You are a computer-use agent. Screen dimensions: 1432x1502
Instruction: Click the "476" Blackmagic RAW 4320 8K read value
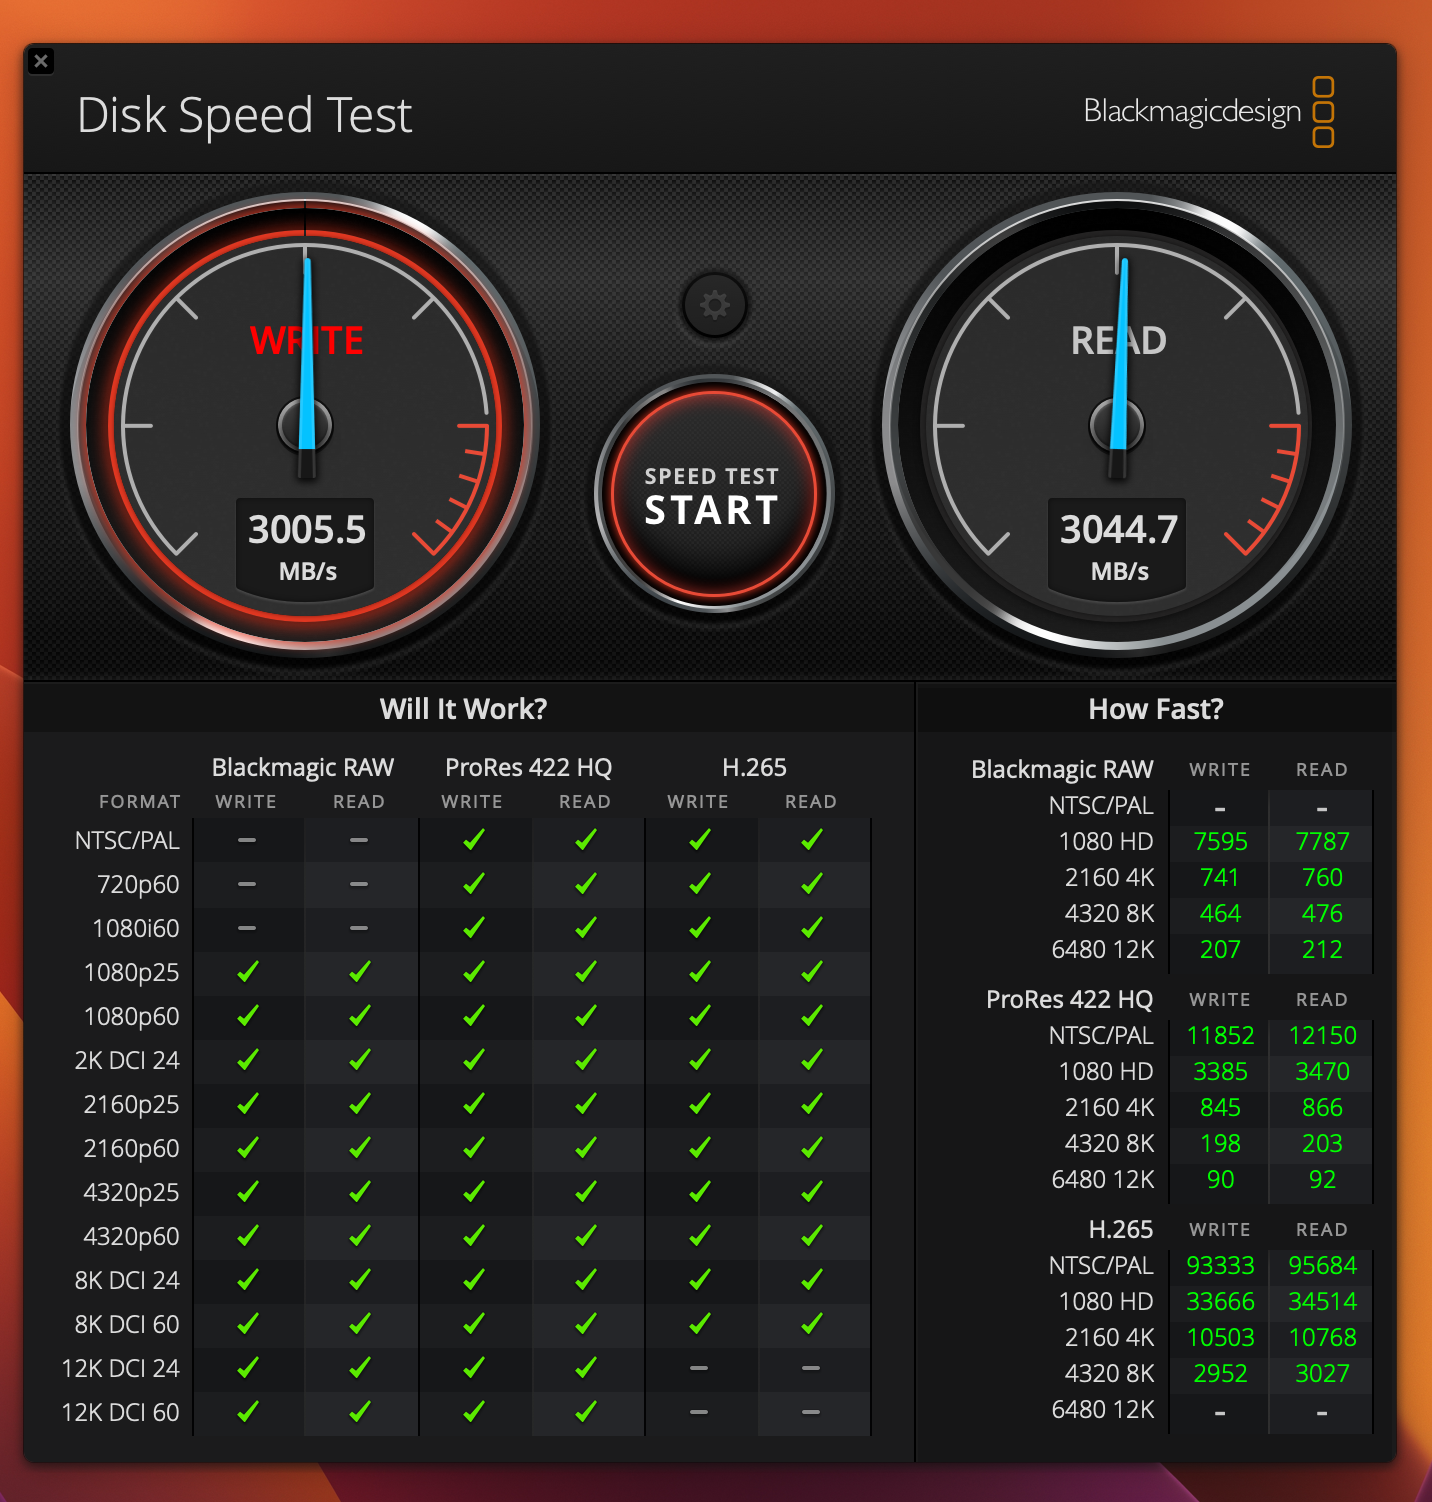click(x=1322, y=914)
